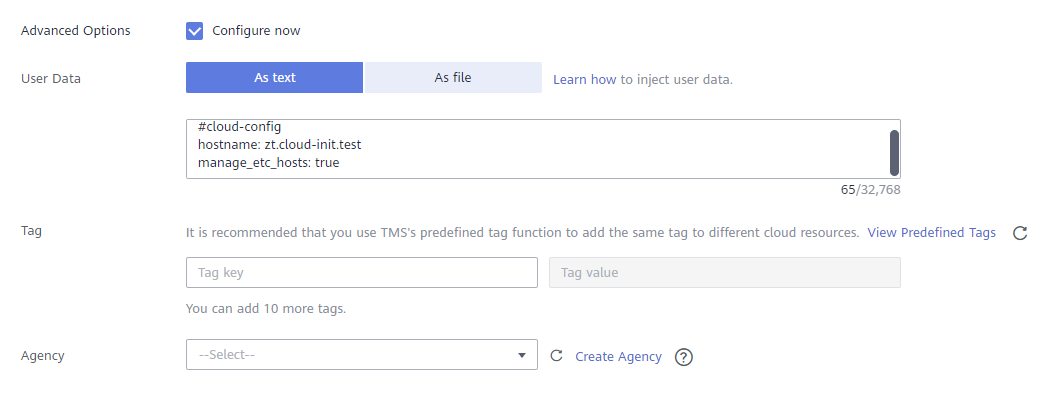Follow the Create Agency link
Screen dimensions: 1058x399
click(618, 356)
